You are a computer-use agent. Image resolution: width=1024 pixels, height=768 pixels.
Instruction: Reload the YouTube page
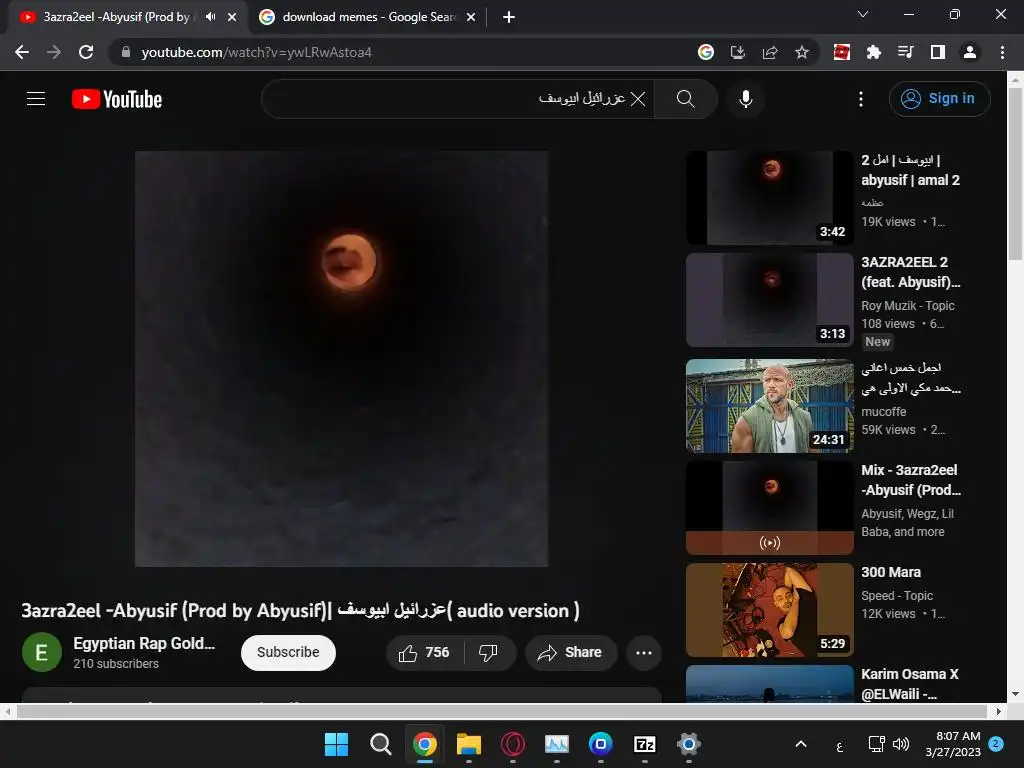pos(86,52)
